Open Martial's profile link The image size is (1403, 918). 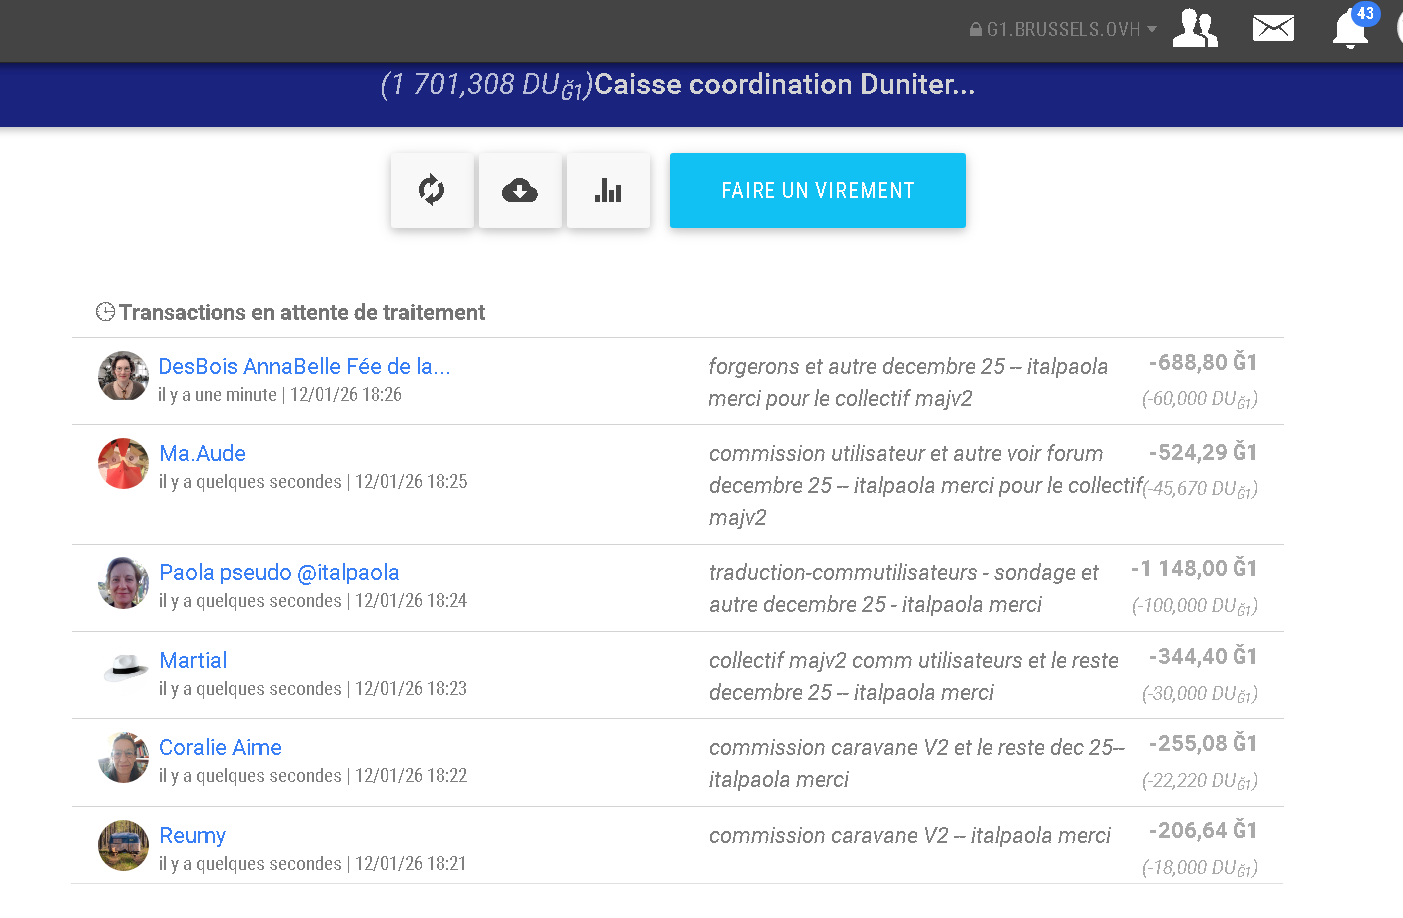pyautogui.click(x=193, y=660)
